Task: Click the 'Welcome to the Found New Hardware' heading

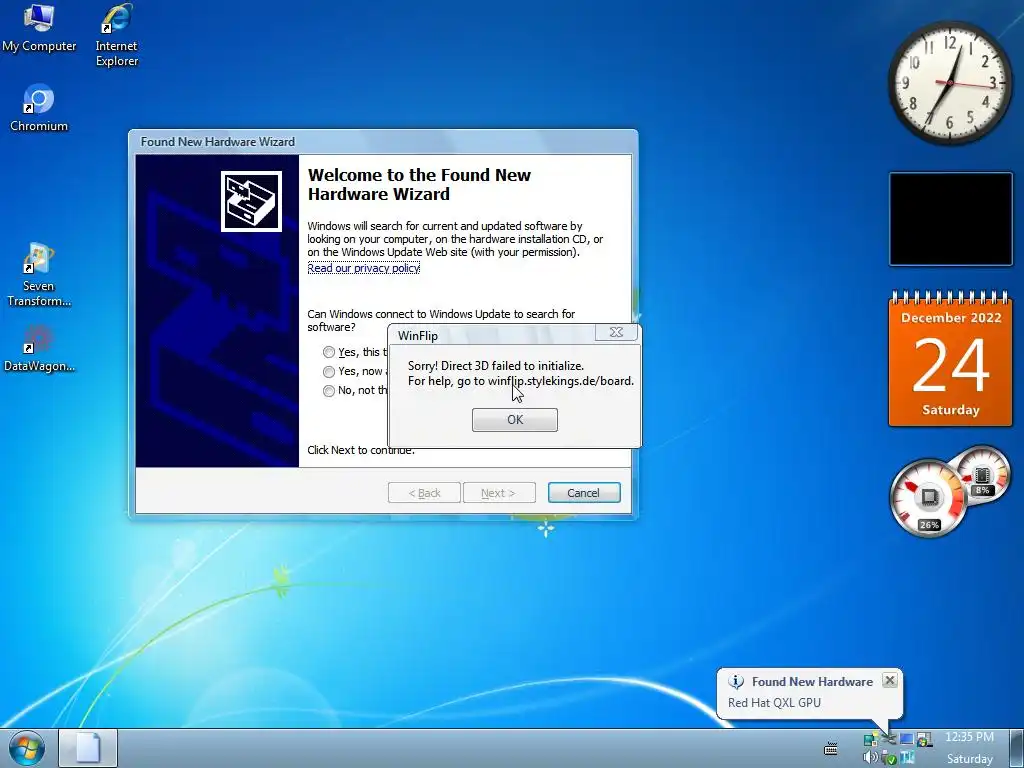Action: [x=419, y=184]
